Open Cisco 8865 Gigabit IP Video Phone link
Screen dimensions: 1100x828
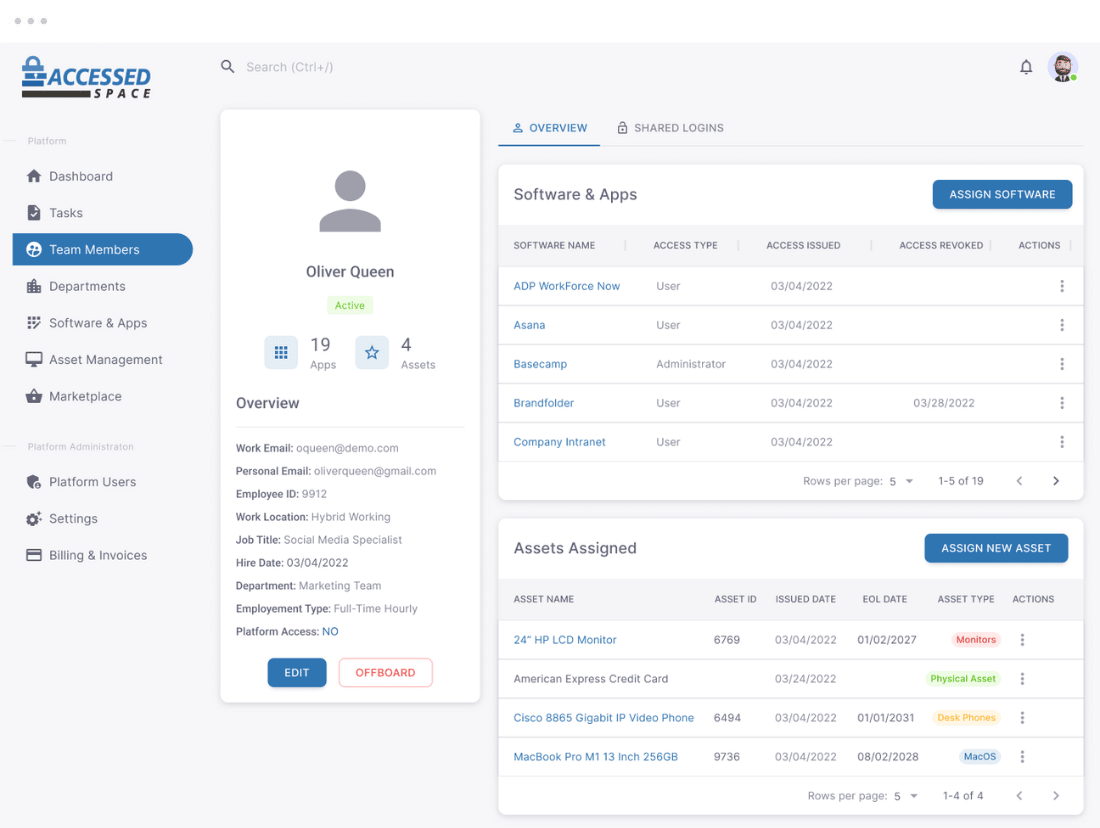603,718
